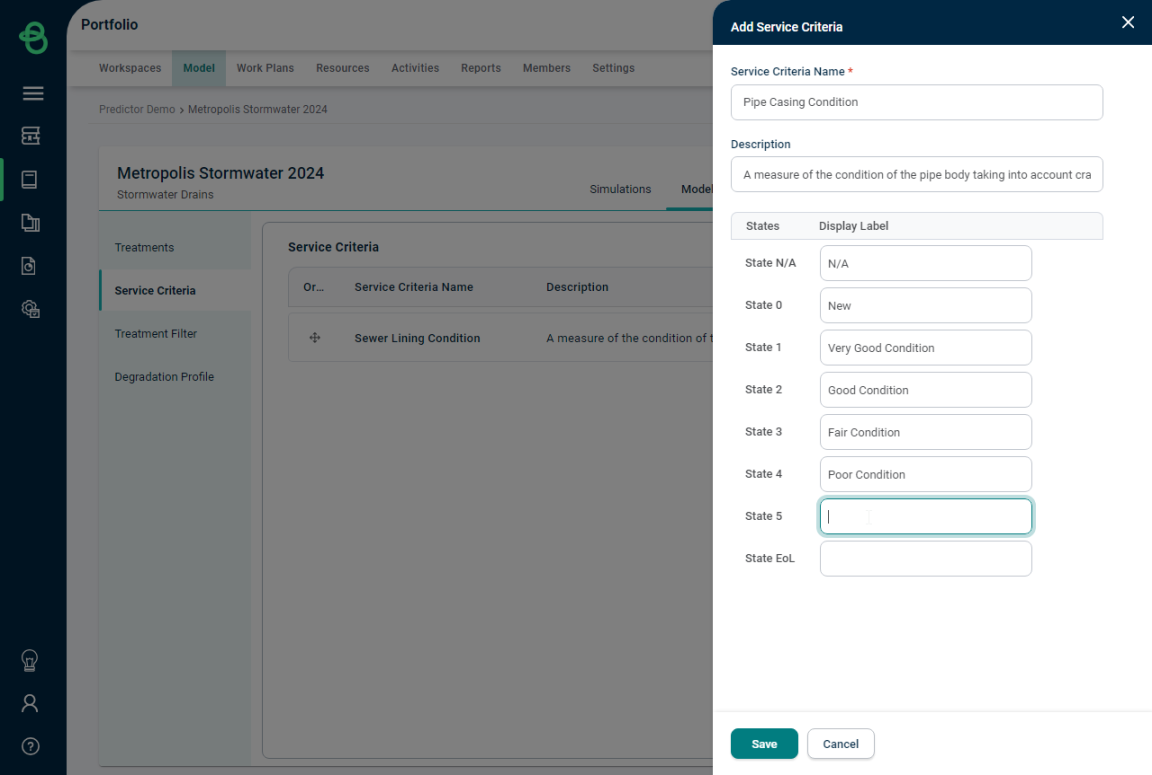
Task: Click the Description column header in table
Action: (x=577, y=287)
